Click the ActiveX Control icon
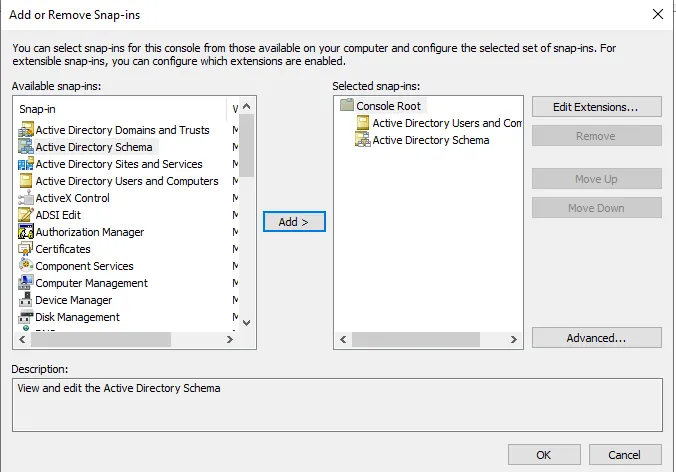 pyautogui.click(x=26, y=198)
